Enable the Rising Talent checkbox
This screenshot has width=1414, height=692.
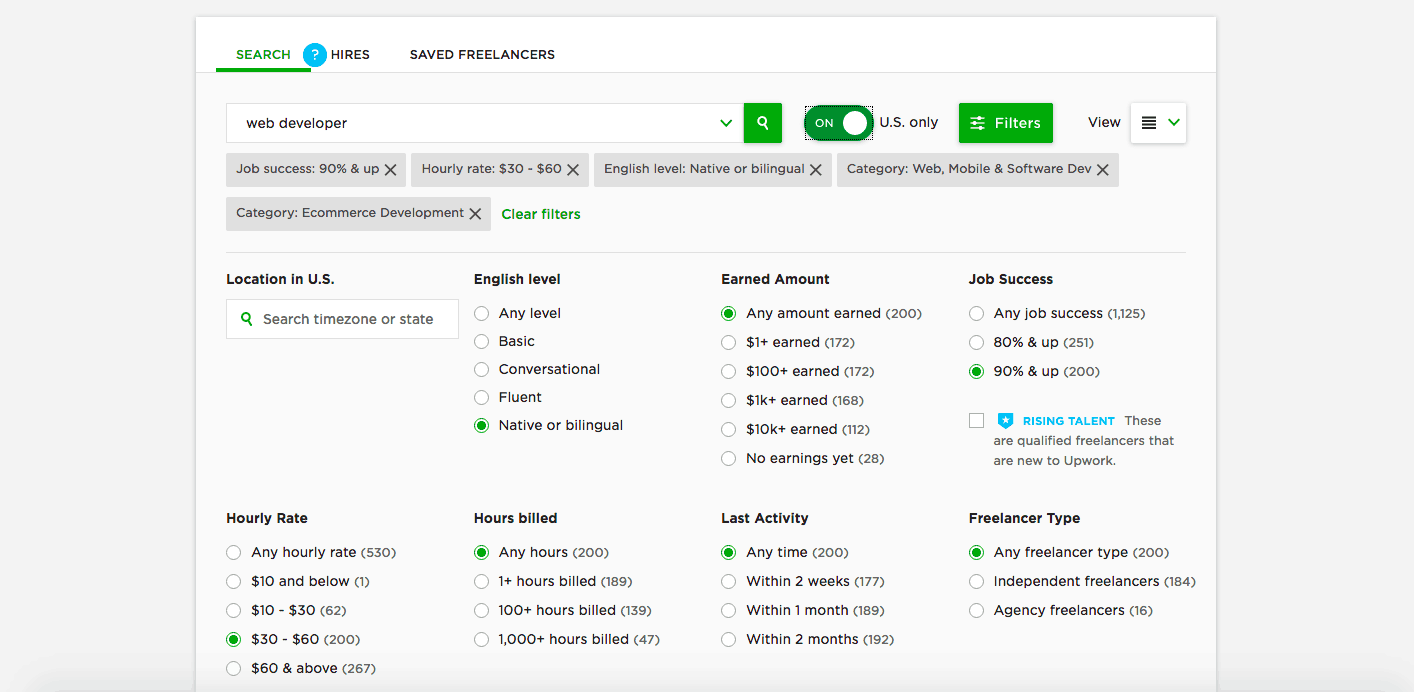pyautogui.click(x=977, y=421)
